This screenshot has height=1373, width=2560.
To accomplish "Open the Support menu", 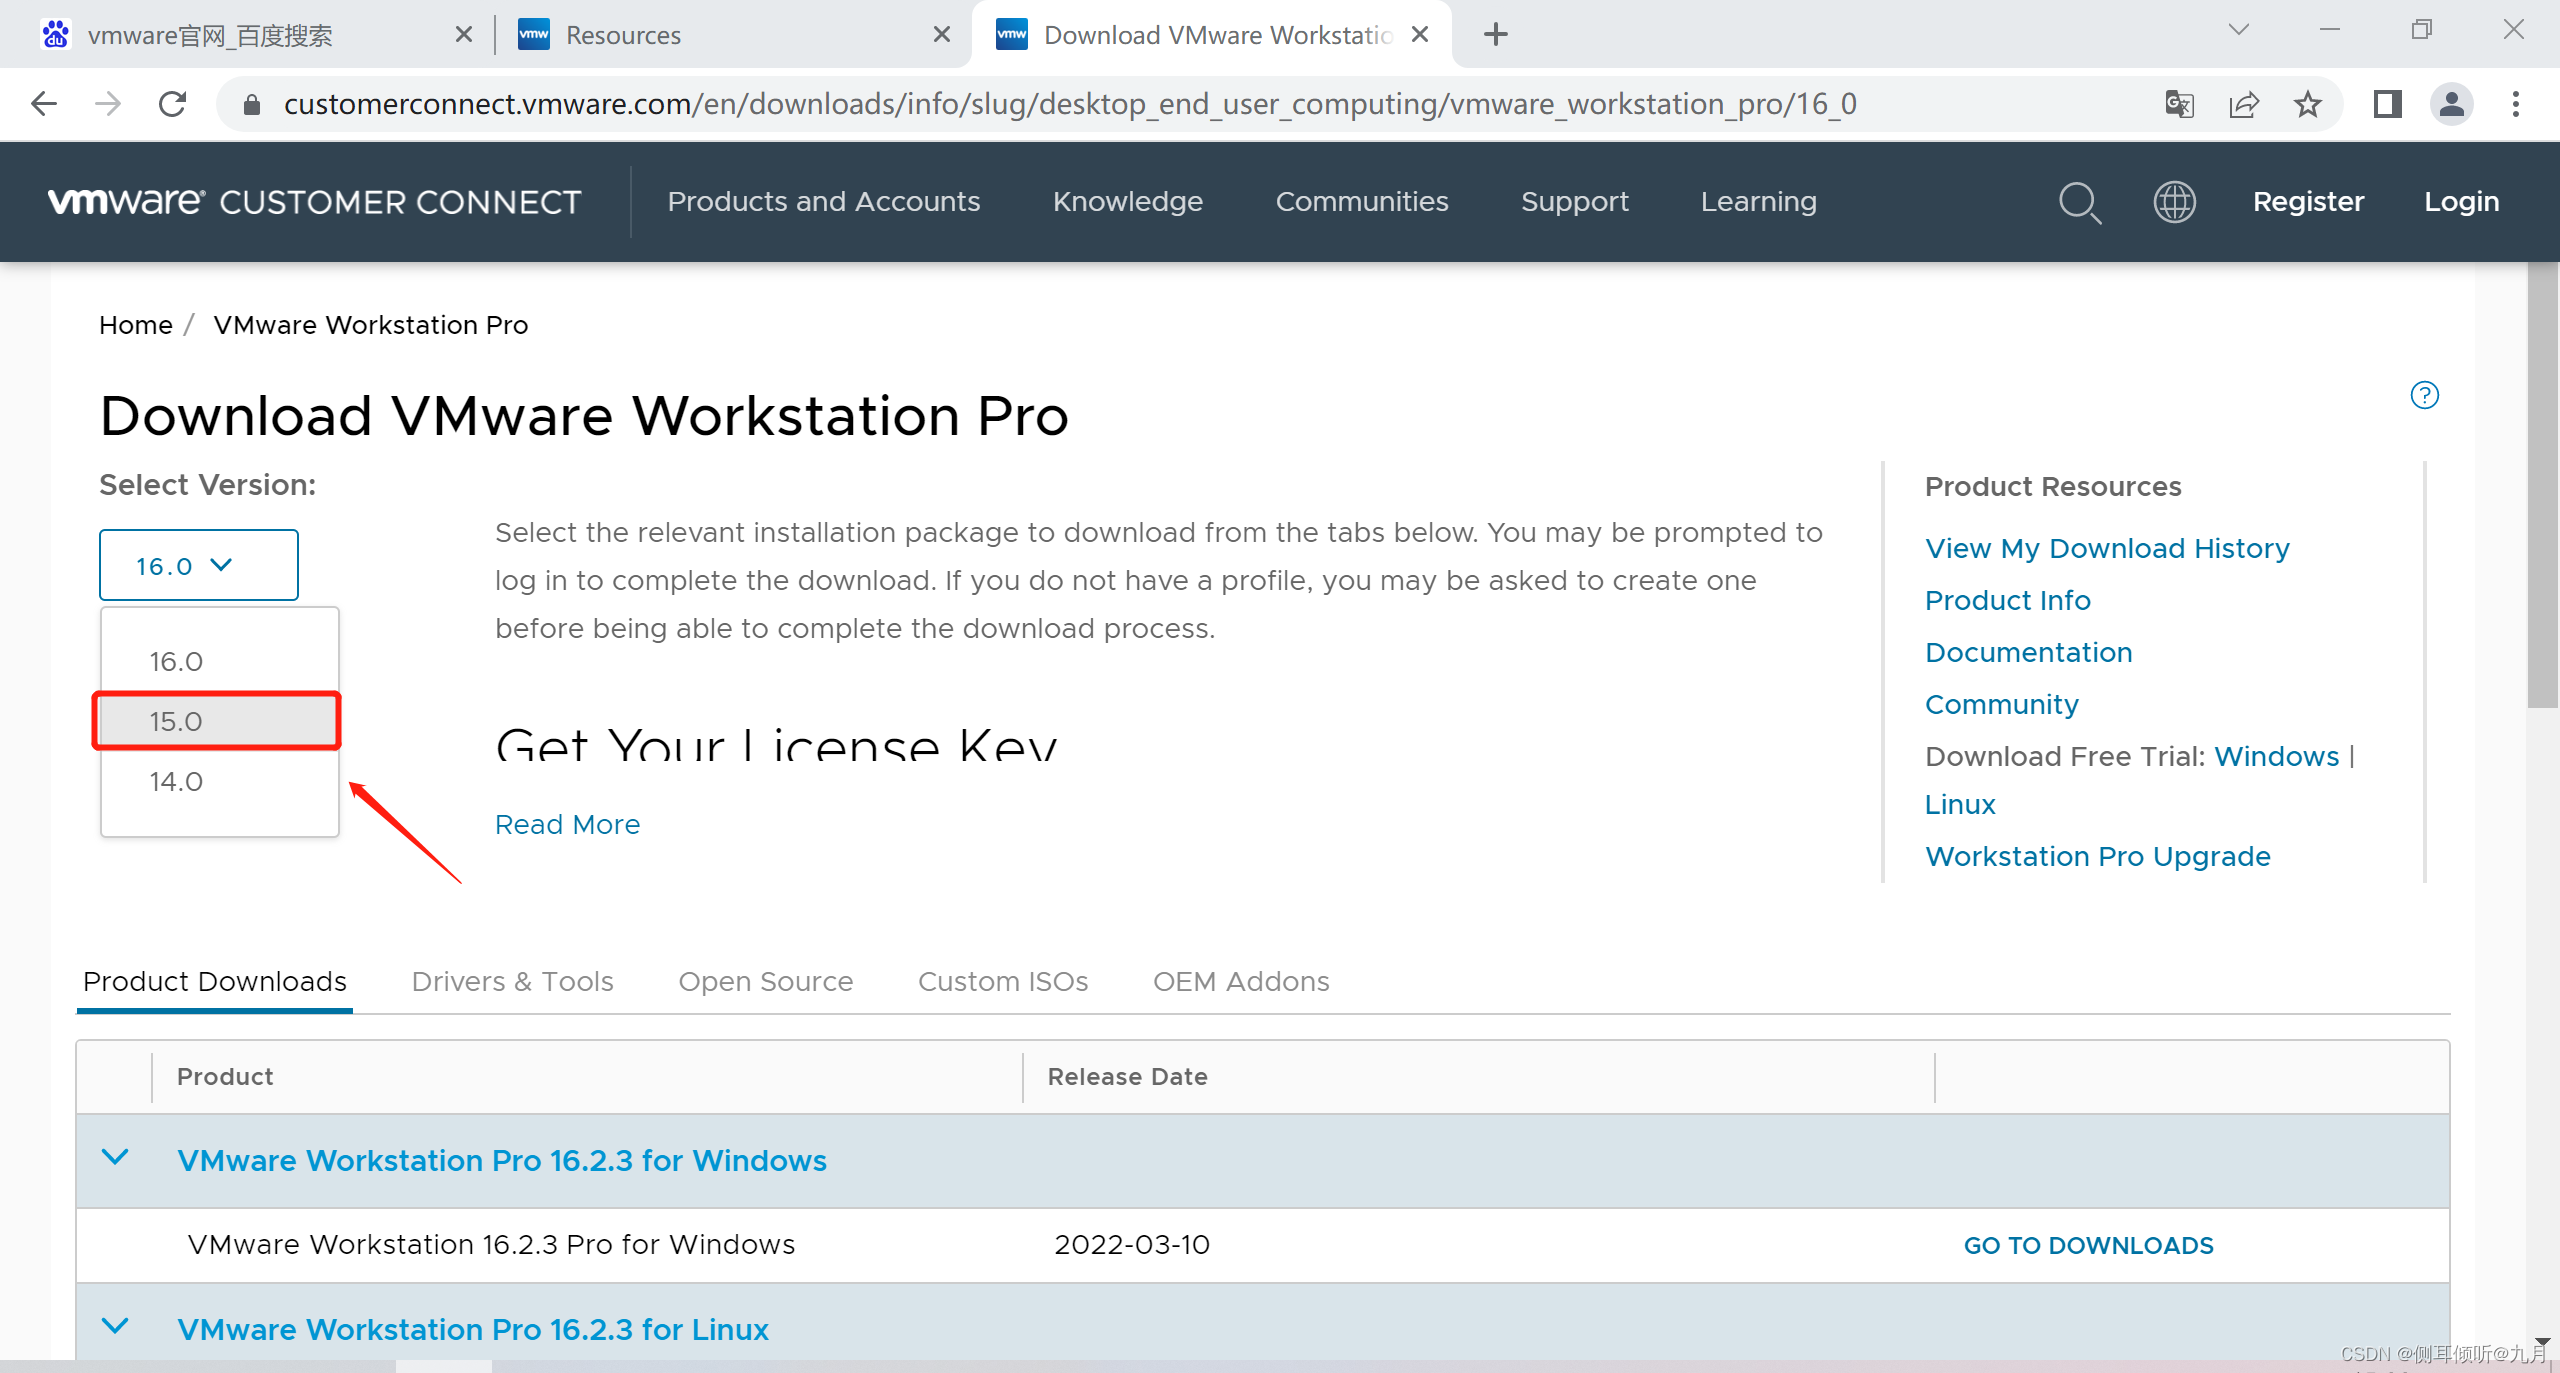I will tap(1575, 202).
